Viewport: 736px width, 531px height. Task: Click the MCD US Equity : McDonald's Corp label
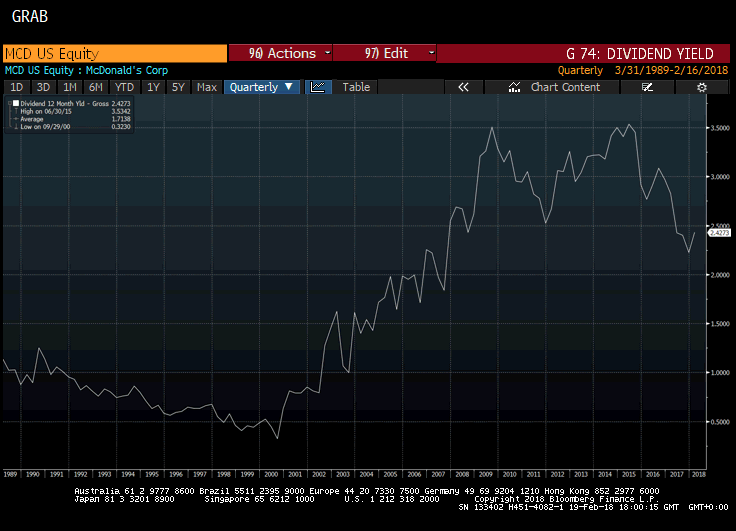(86, 70)
